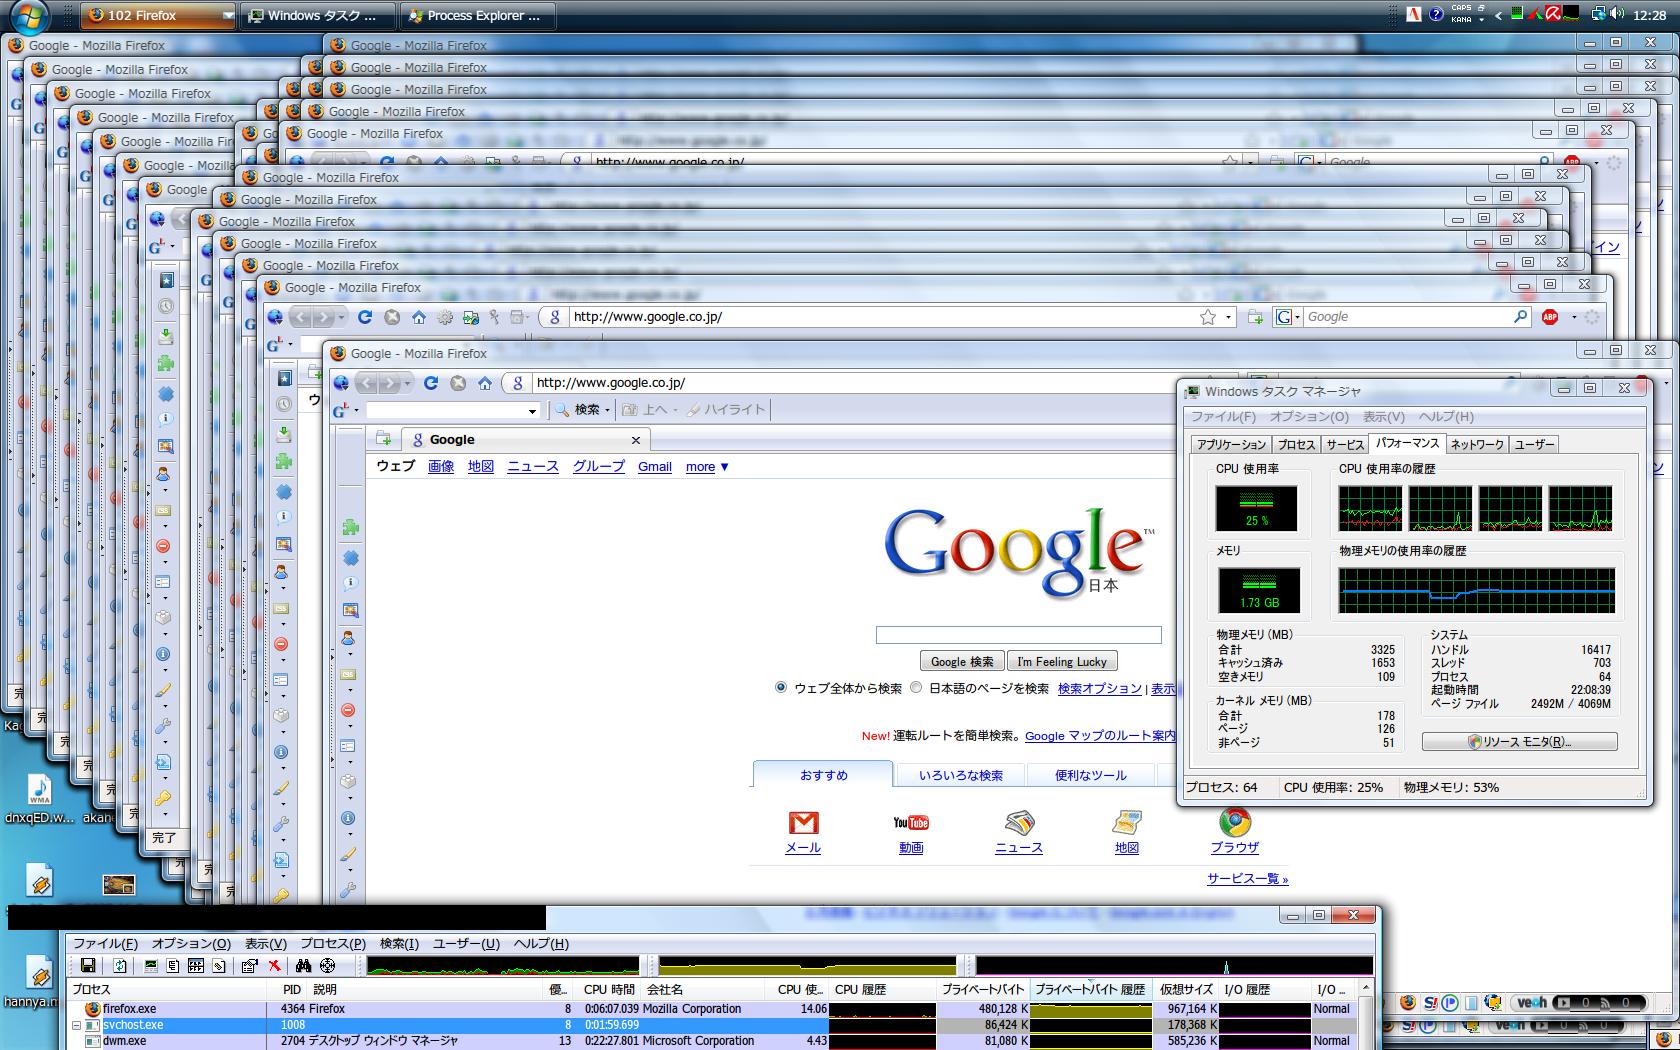Go to the home page in the front Firefox window

(485, 383)
